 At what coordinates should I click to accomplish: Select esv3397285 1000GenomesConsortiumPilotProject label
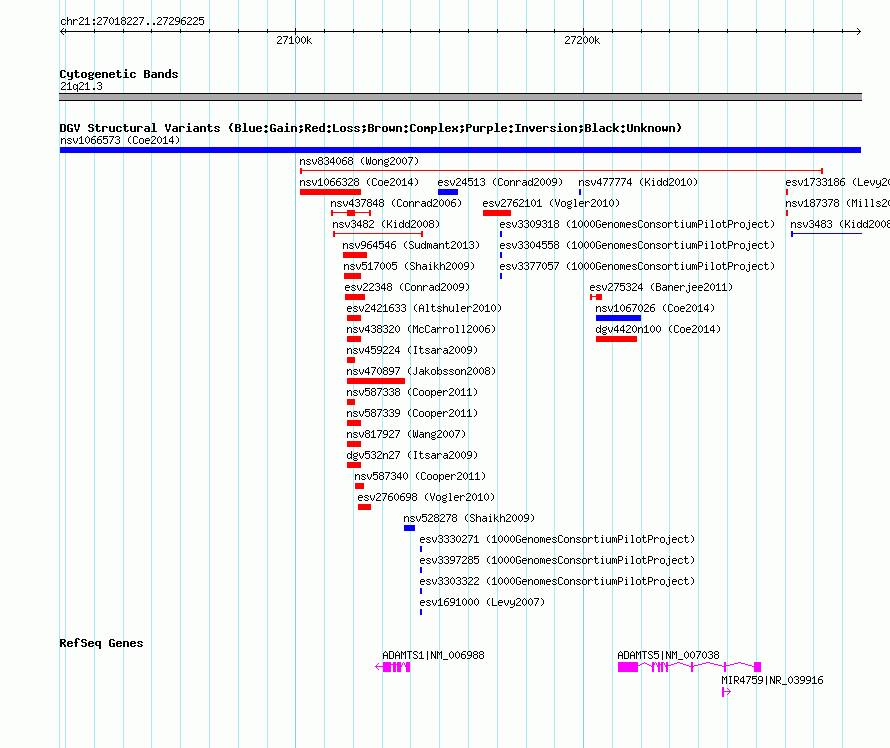[557, 560]
